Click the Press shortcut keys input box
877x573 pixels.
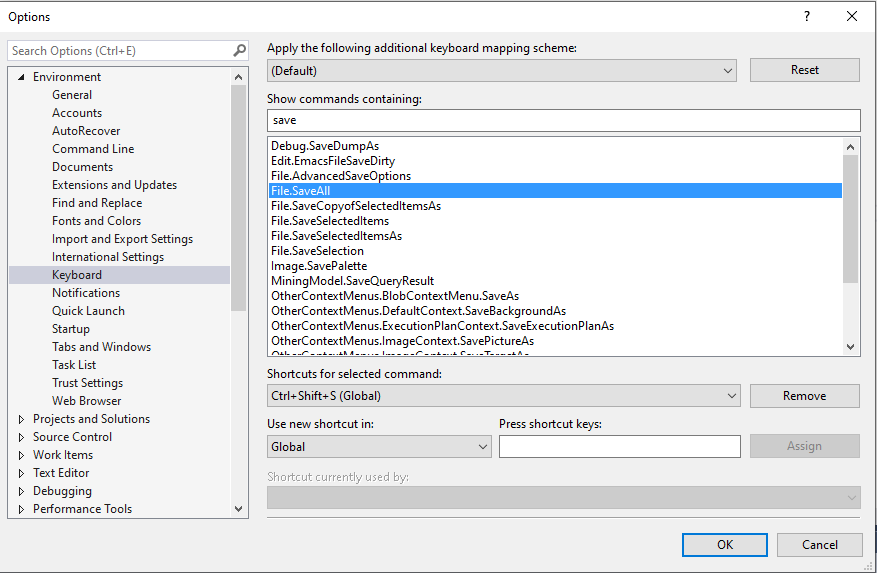point(620,447)
